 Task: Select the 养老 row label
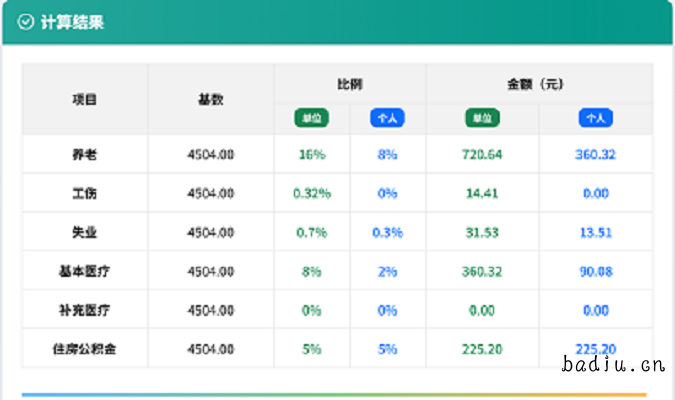pos(85,155)
